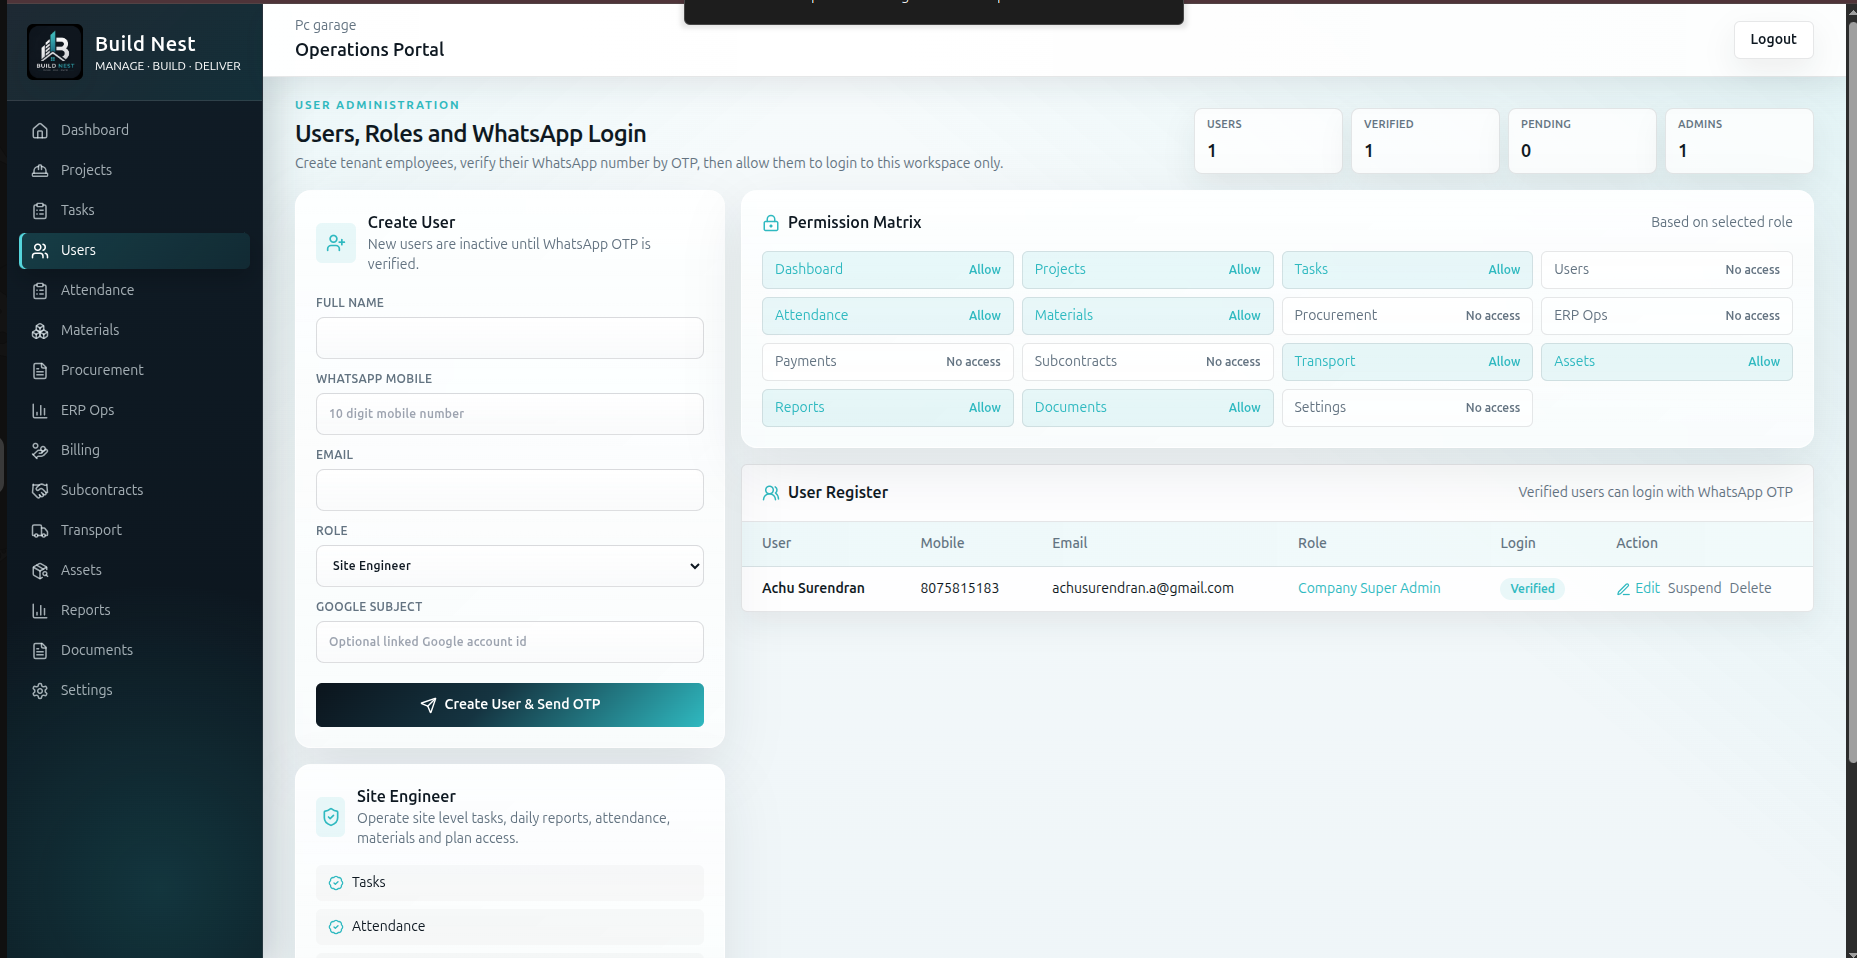The width and height of the screenshot is (1857, 958).
Task: Focus the Full Name input field
Action: tap(510, 338)
